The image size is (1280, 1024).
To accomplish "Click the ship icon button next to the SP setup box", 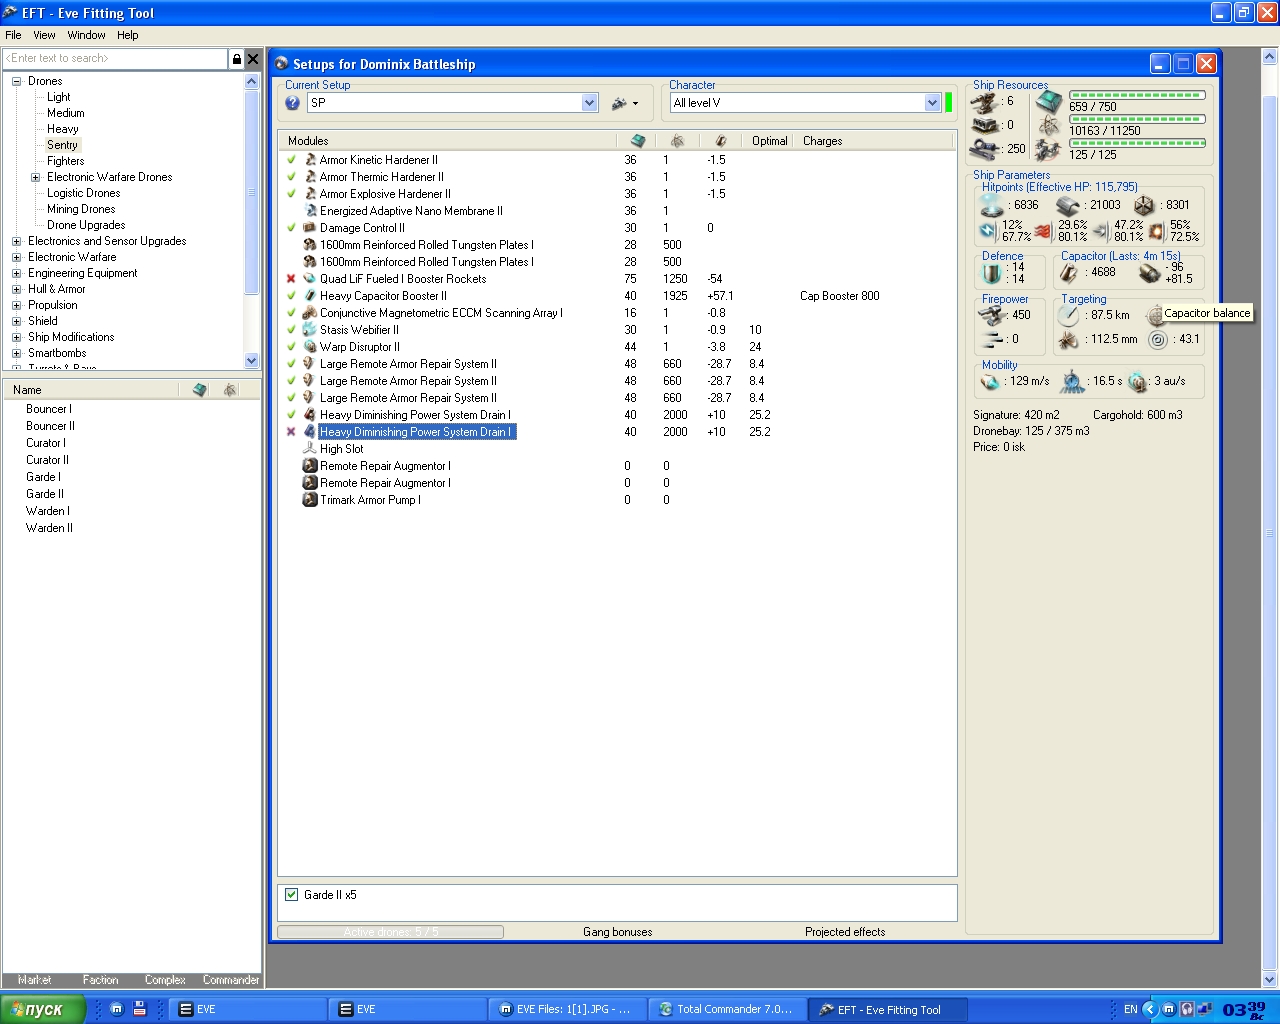I will 625,103.
